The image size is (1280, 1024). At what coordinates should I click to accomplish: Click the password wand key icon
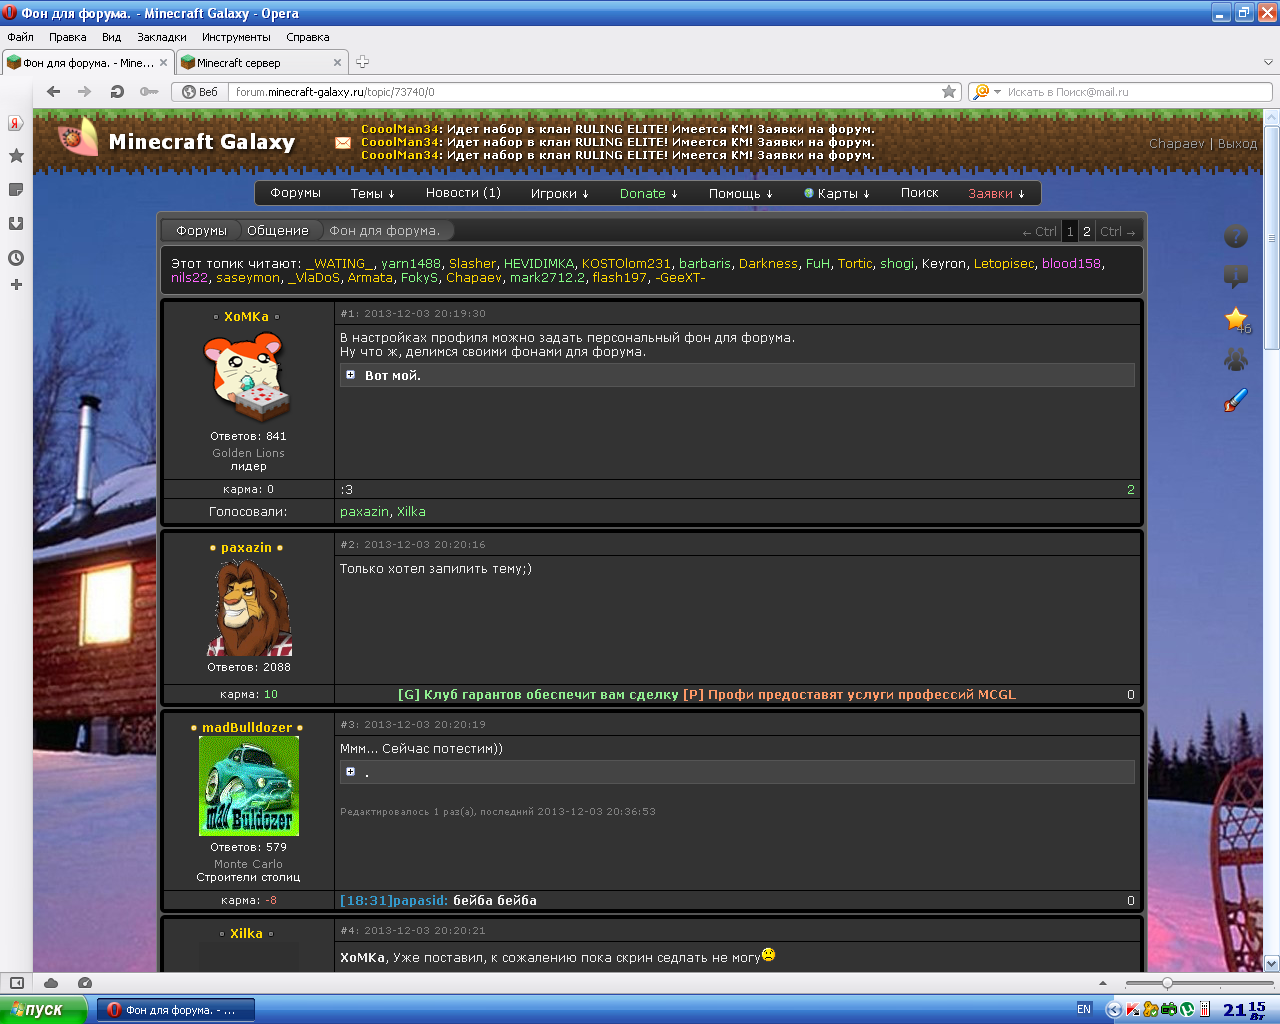click(x=149, y=91)
